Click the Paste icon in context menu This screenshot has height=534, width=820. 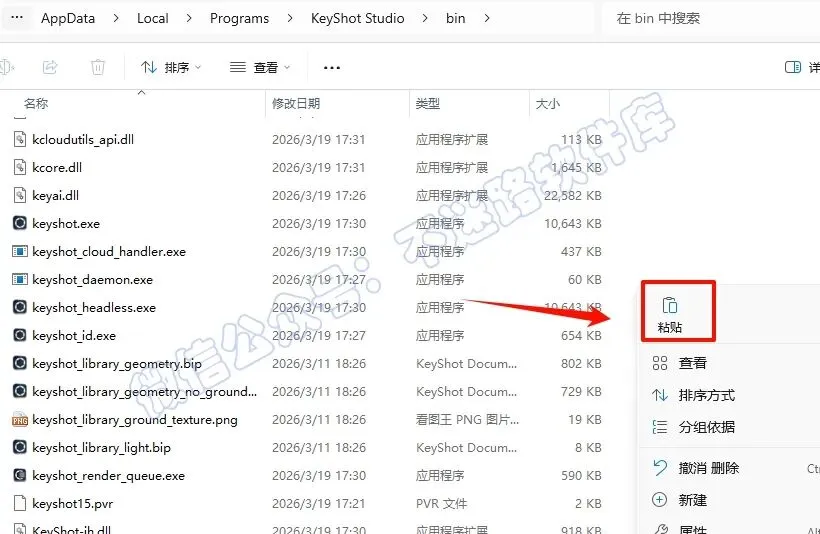670,305
